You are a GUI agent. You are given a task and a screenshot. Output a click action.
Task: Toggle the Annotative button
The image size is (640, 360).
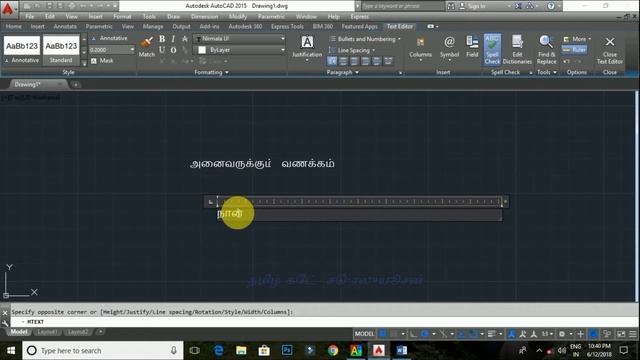tap(109, 38)
